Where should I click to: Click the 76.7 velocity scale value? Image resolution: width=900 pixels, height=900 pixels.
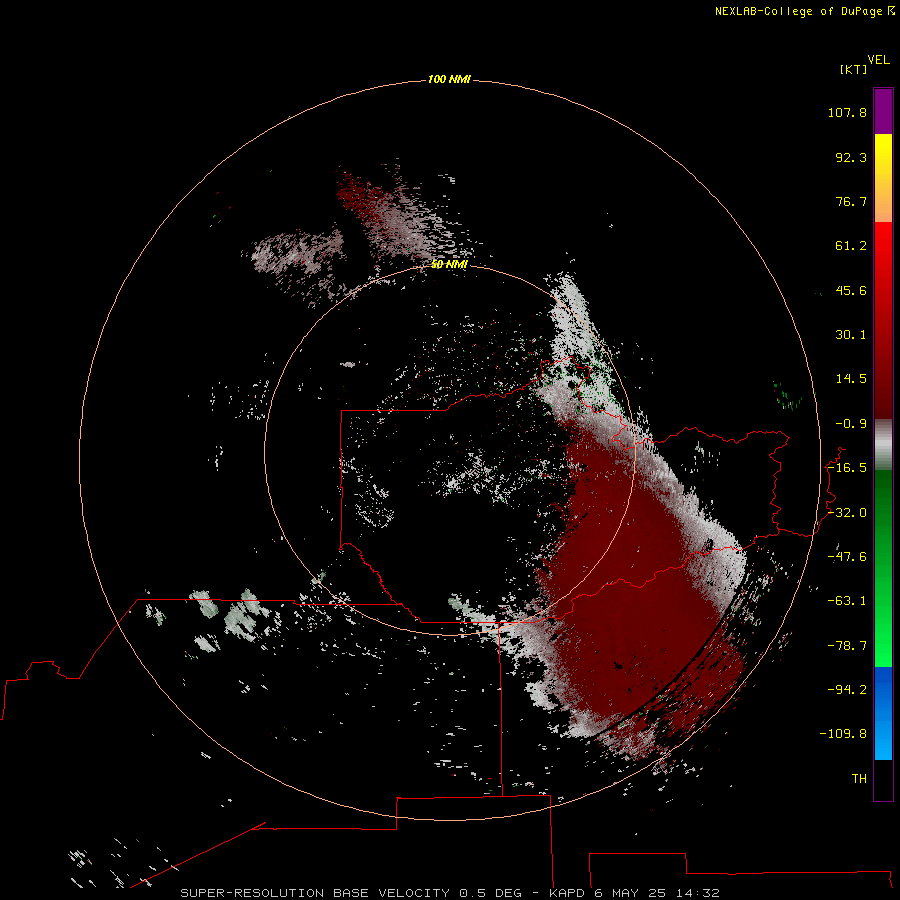(851, 201)
